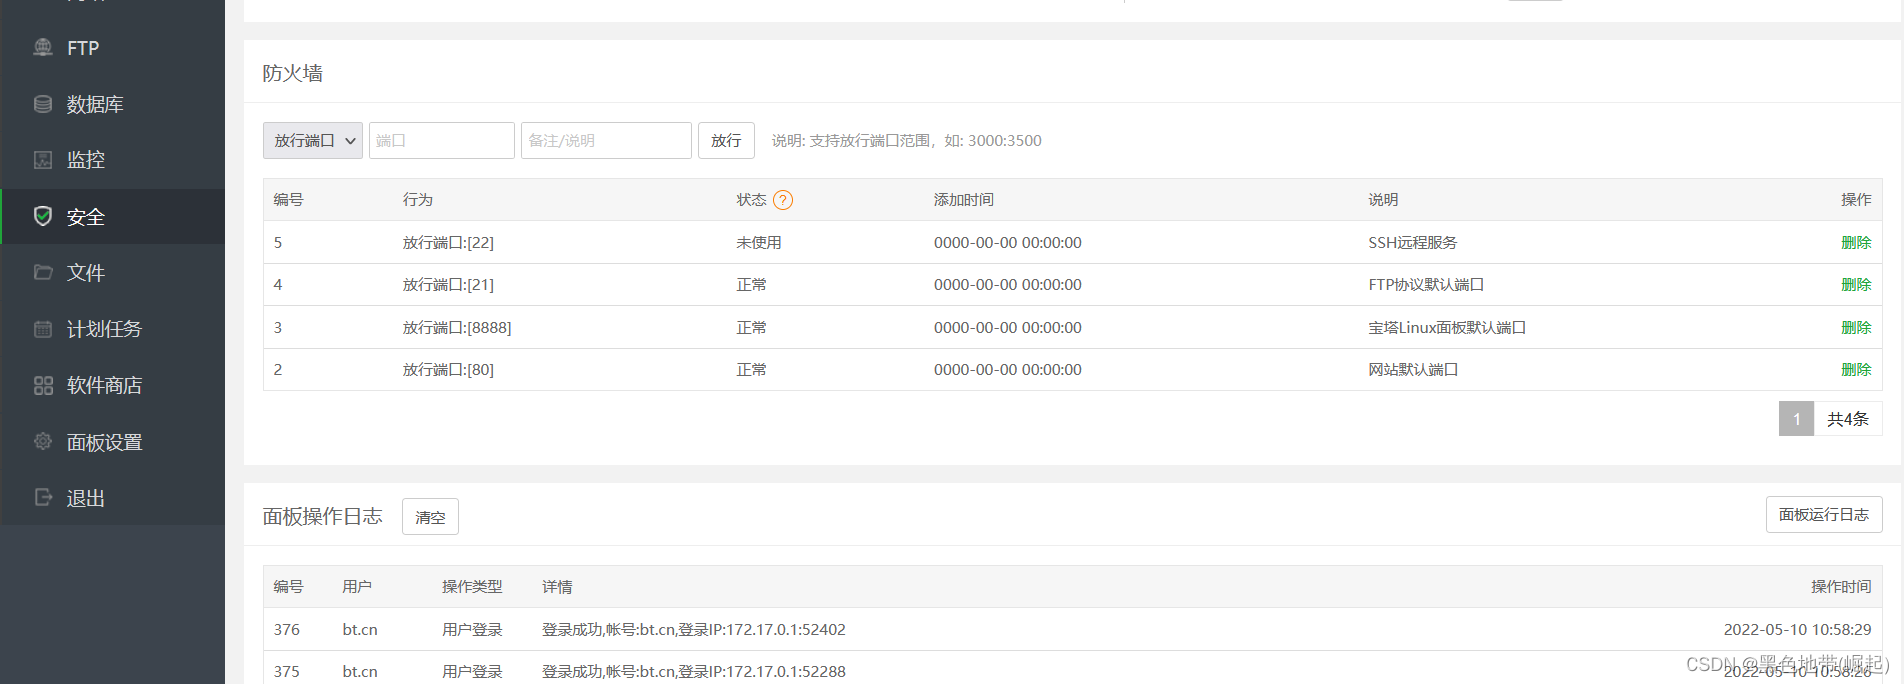This screenshot has width=1904, height=684.
Task: Click the files folder (文件) icon
Action: point(43,272)
